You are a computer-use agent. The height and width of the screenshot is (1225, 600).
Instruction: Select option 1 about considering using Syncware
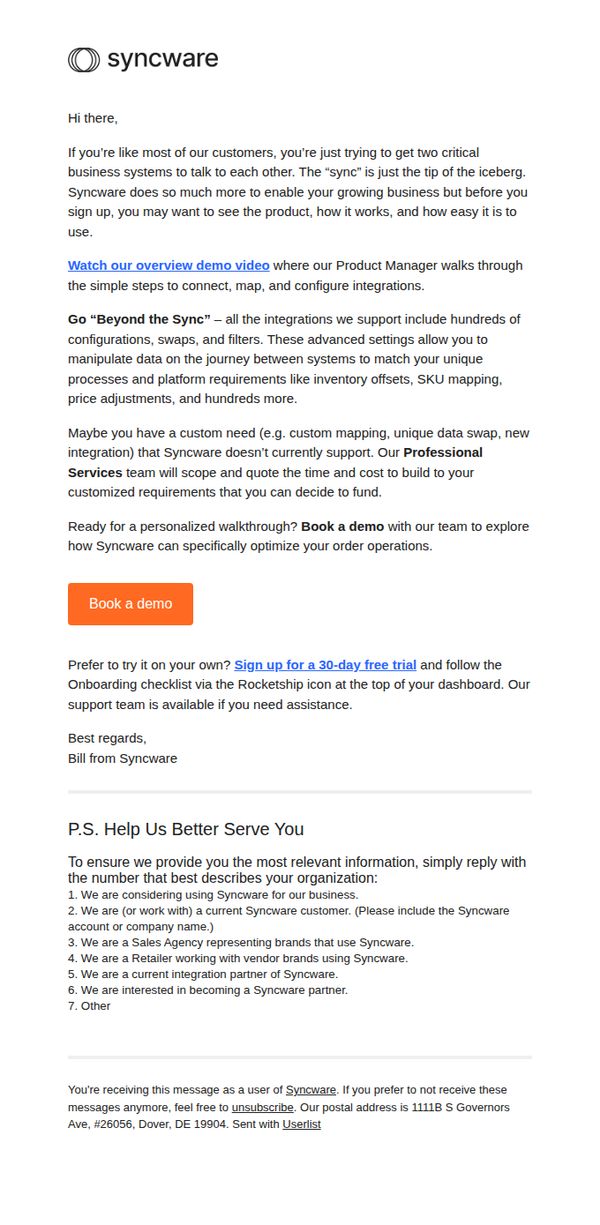(x=213, y=895)
